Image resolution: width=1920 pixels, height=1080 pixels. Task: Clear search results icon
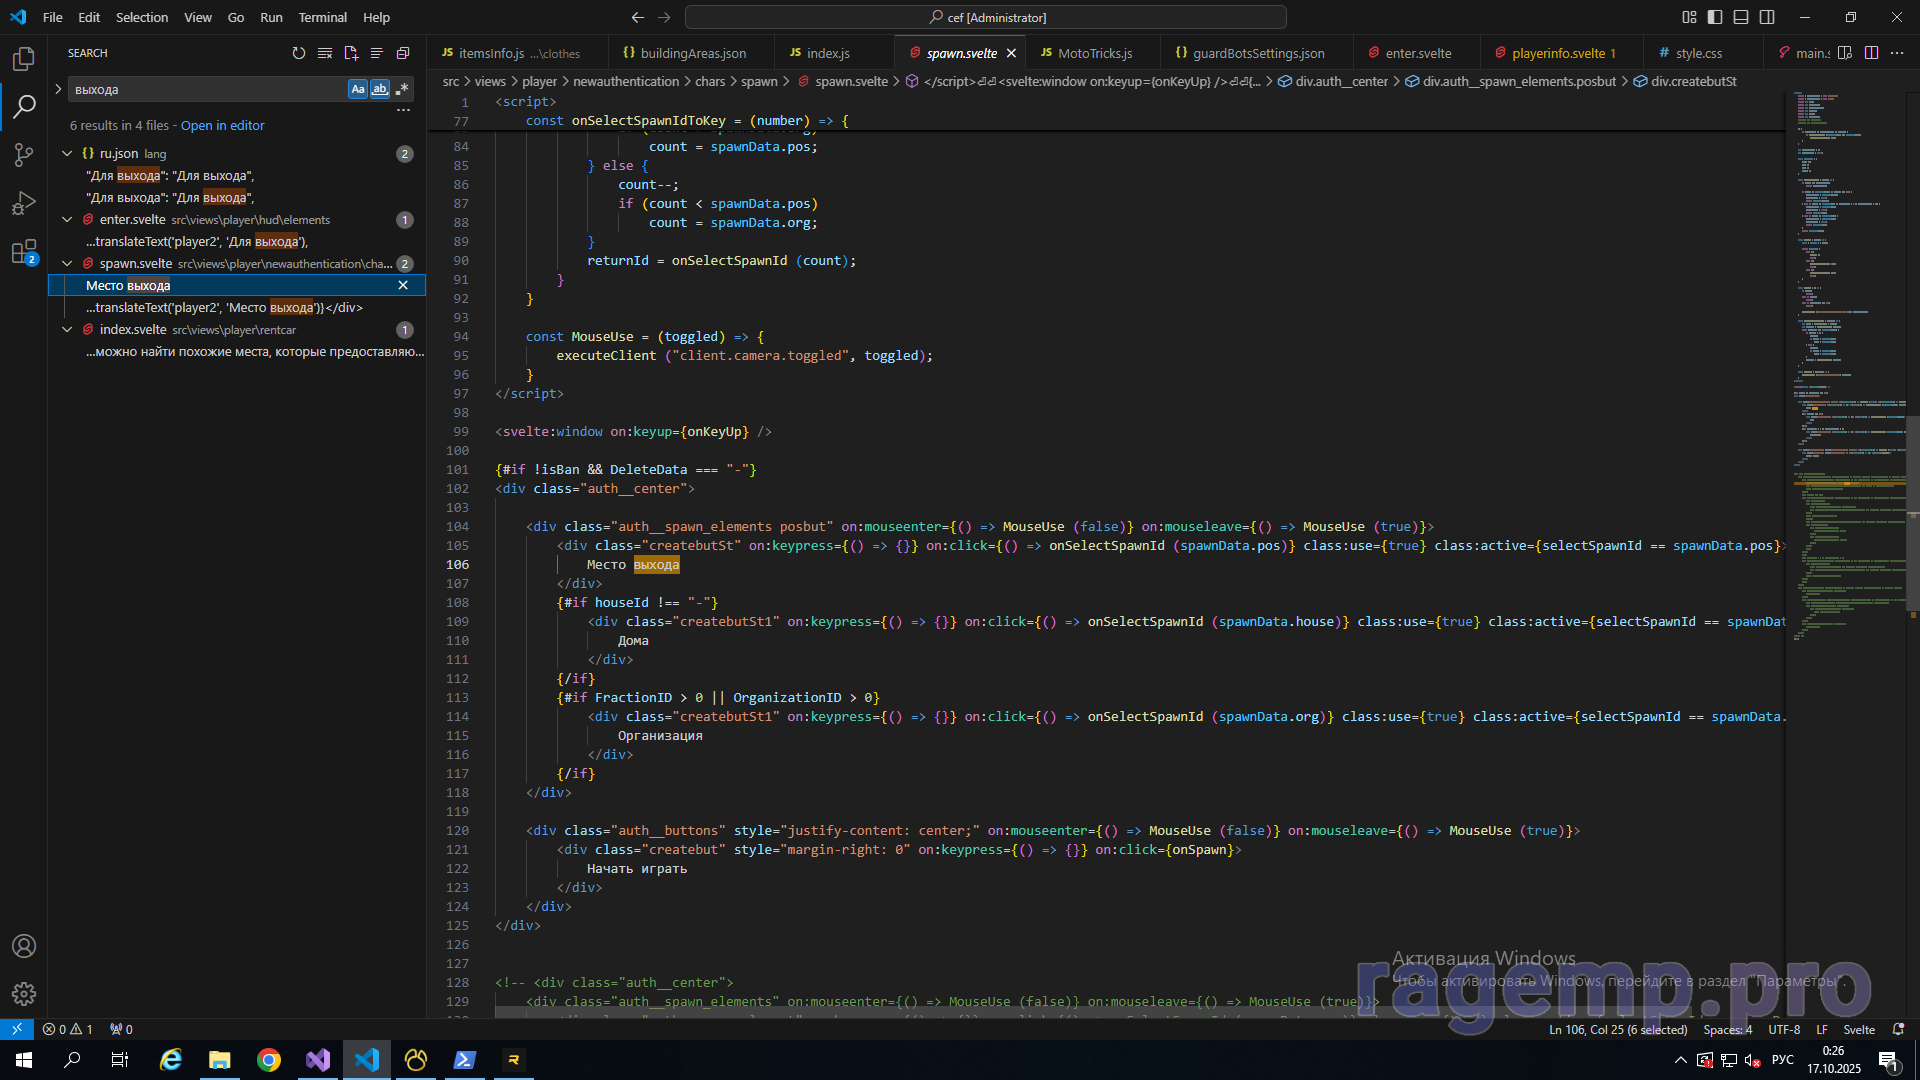pyautogui.click(x=325, y=53)
